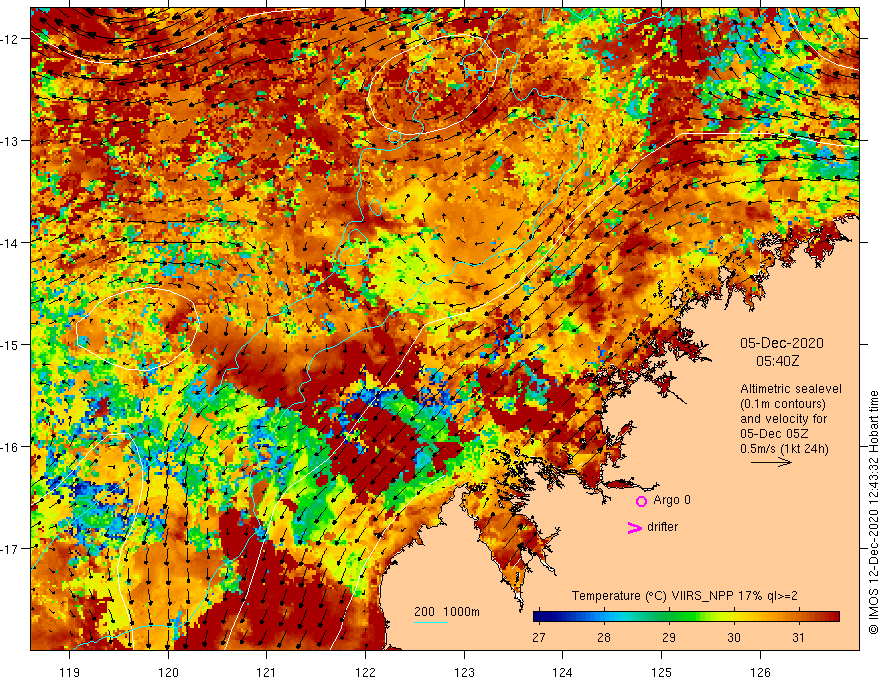Click longitude axis label 122
This screenshot has height=680, width=880.
(x=365, y=672)
